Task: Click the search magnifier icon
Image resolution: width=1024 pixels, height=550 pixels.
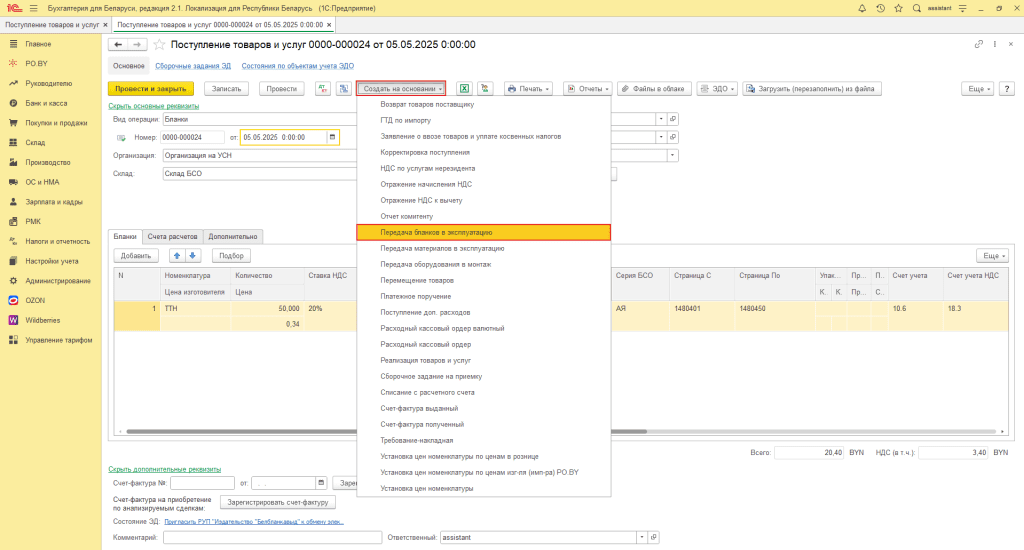Action: click(x=917, y=8)
